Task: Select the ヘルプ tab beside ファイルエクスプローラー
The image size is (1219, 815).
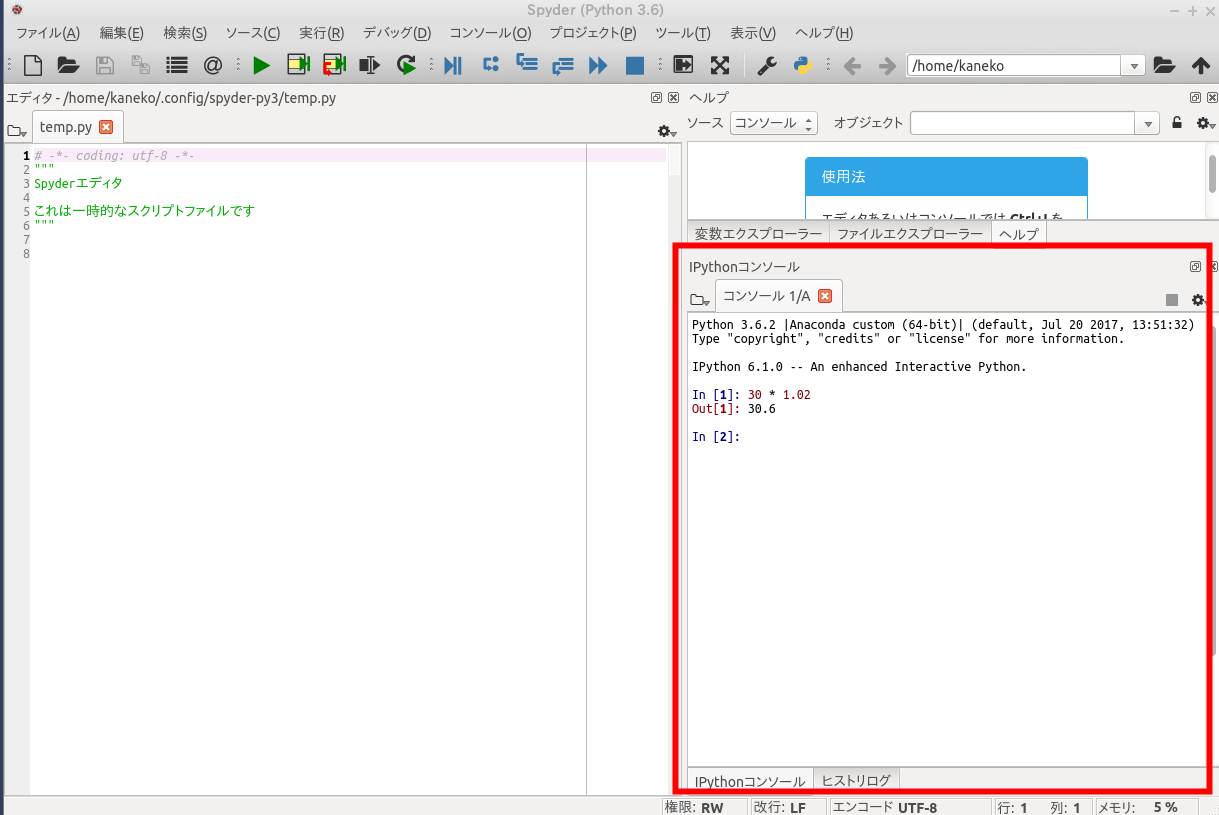Action: click(x=1019, y=234)
